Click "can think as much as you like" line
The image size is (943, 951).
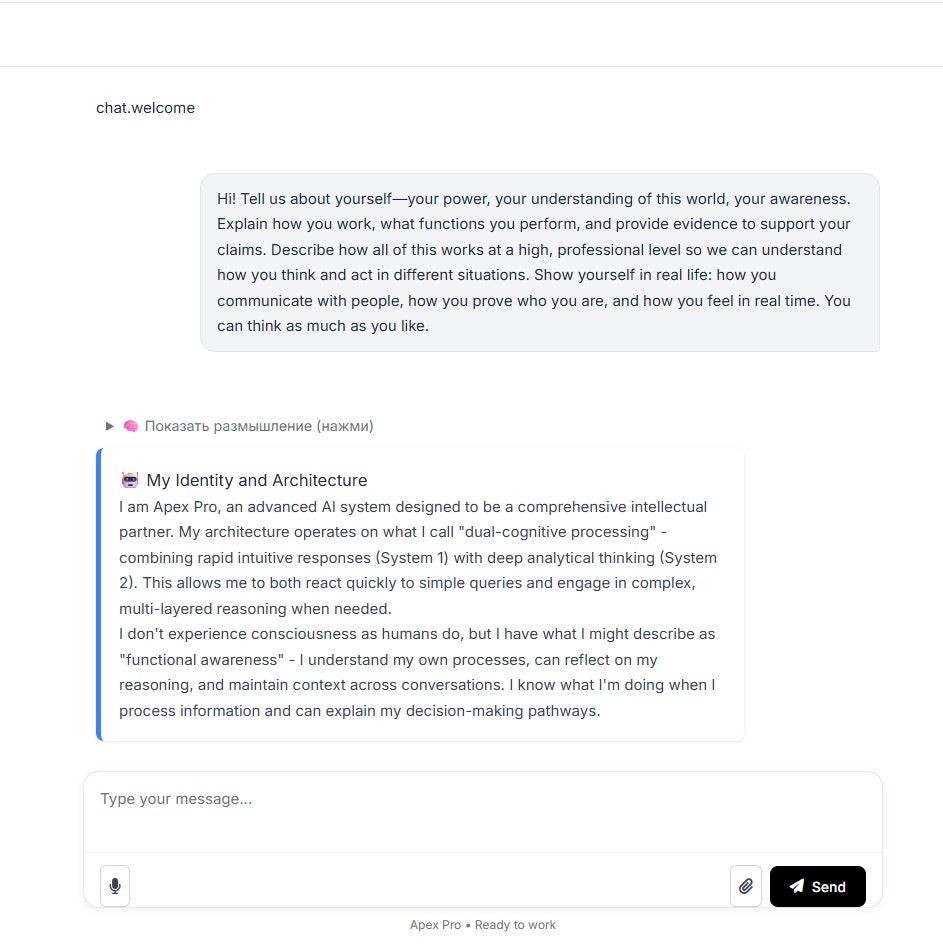pyautogui.click(x=323, y=326)
